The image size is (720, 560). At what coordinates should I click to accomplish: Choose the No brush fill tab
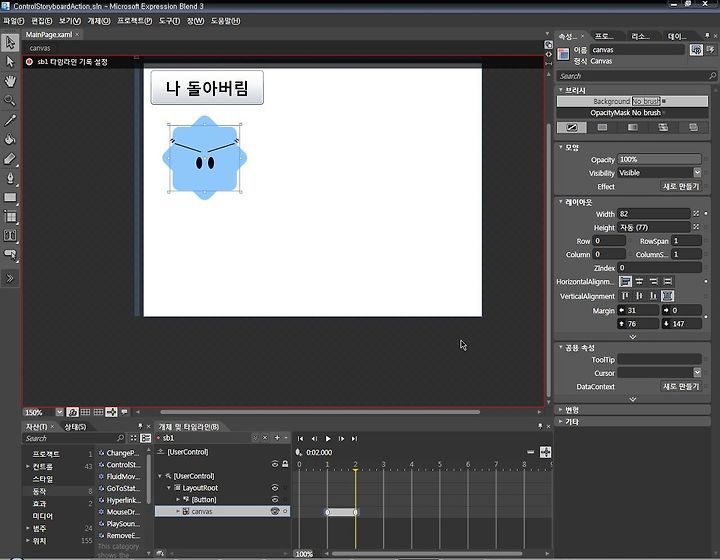(x=572, y=128)
